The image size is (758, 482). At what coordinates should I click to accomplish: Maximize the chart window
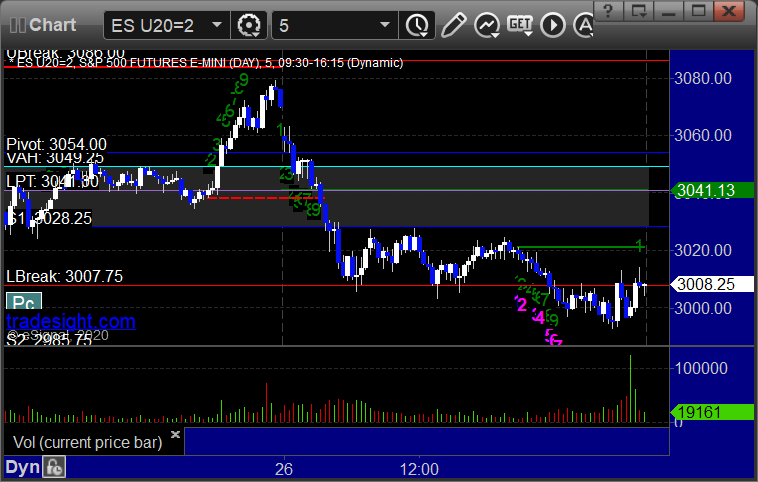(x=698, y=10)
